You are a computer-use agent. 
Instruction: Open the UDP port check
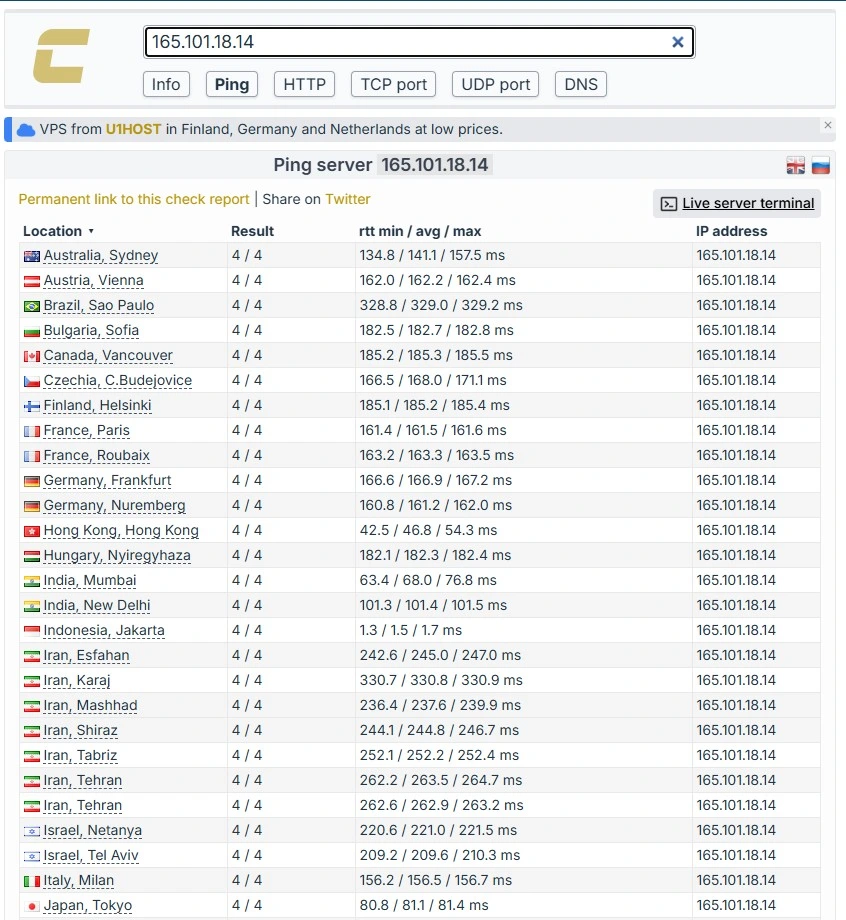496,84
